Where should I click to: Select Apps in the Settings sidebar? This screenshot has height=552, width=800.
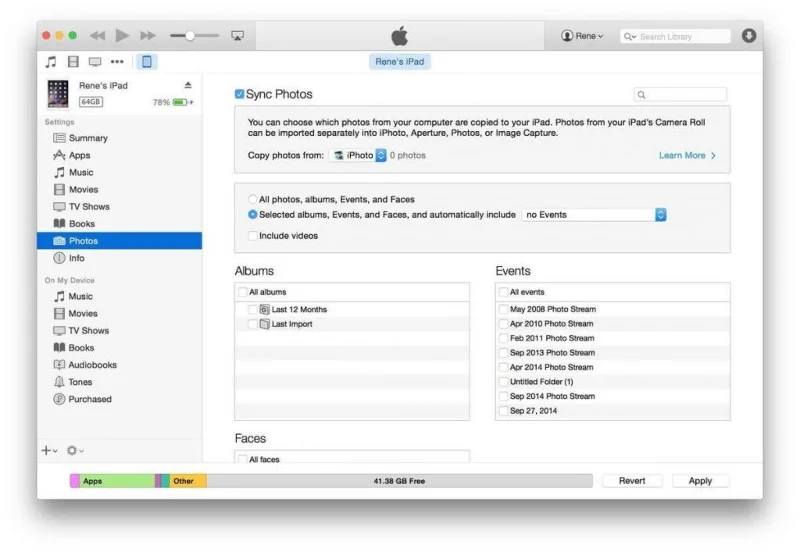[x=79, y=155]
